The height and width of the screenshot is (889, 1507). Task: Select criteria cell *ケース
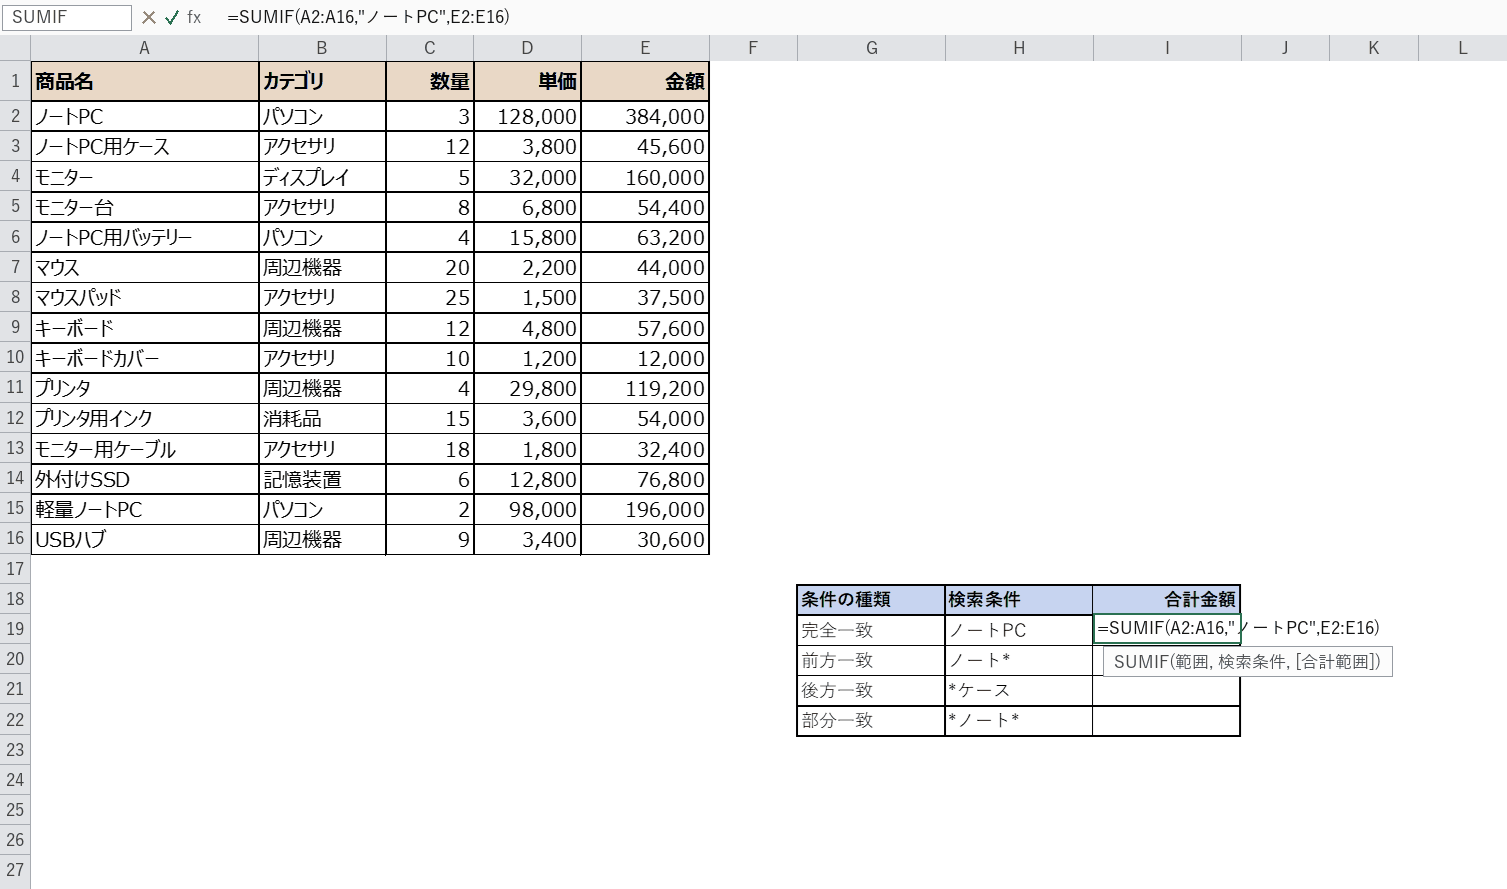coord(1019,690)
